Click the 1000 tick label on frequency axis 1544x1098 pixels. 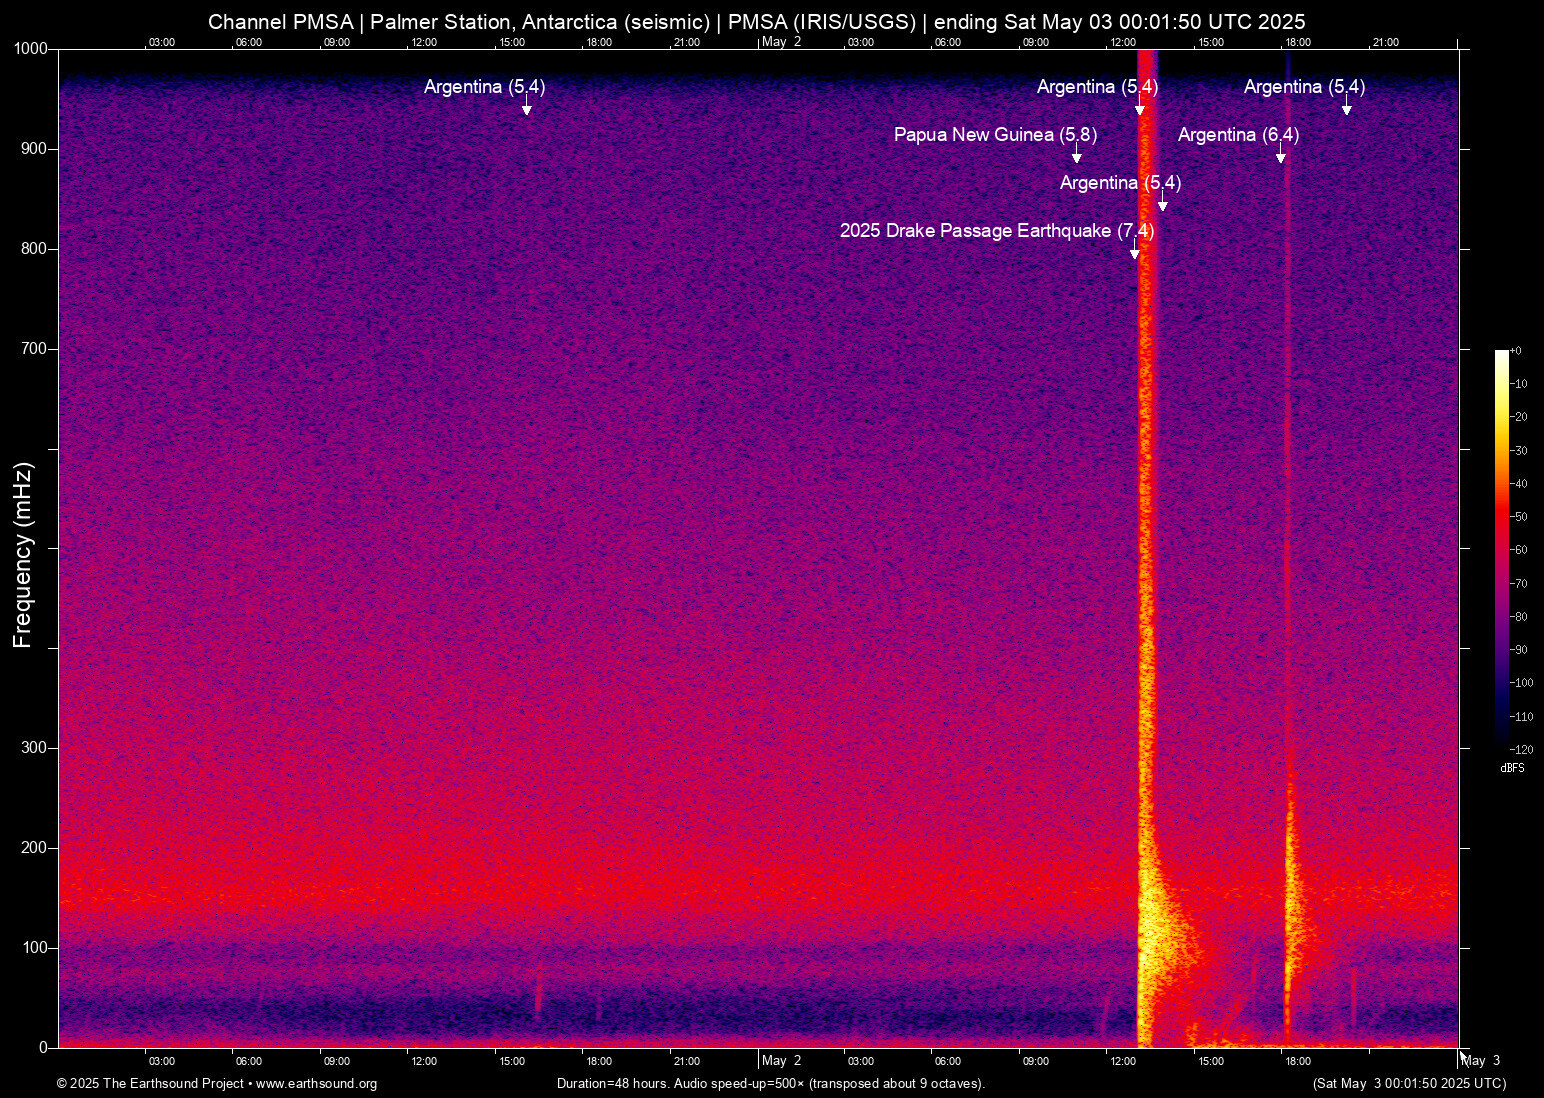point(30,49)
